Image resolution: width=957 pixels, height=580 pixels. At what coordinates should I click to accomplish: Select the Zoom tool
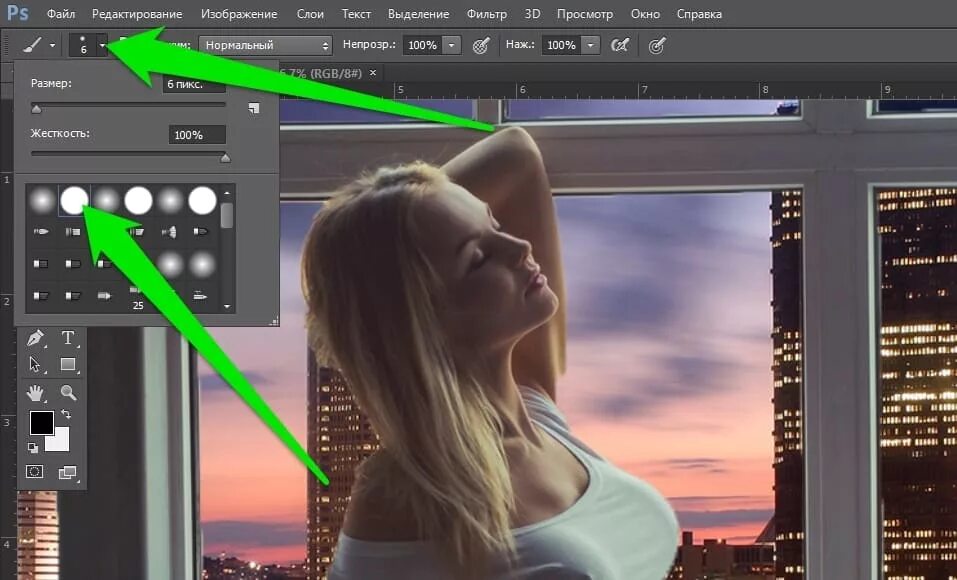pos(68,393)
